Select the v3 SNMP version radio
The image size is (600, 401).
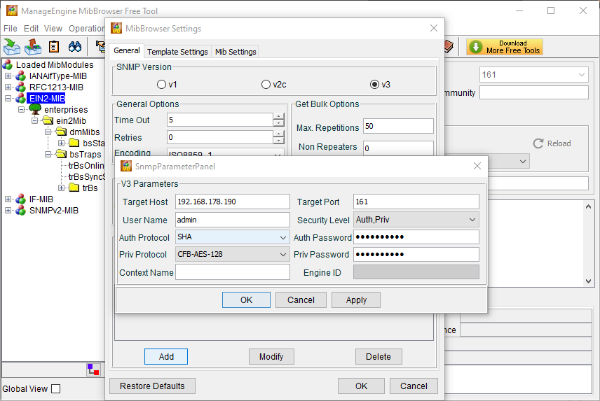(375, 84)
